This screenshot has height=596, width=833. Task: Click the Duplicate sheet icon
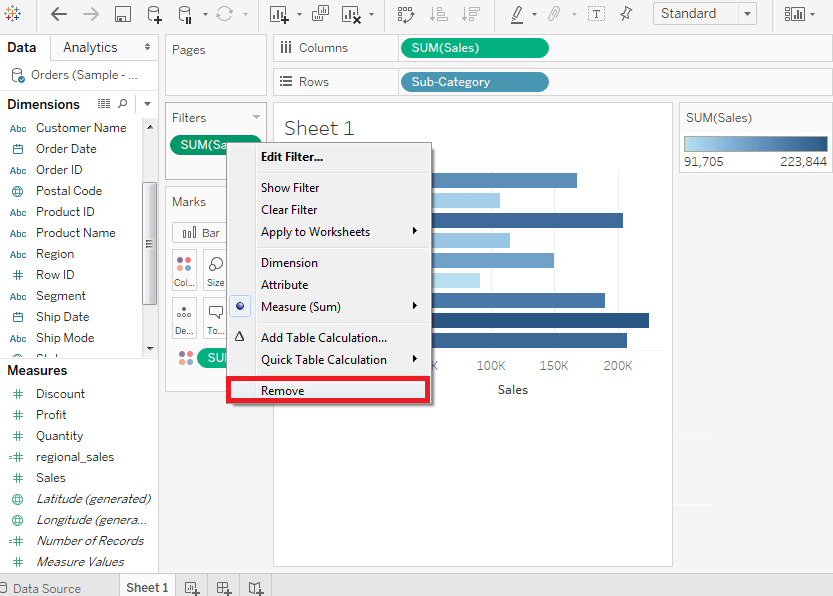pos(320,14)
